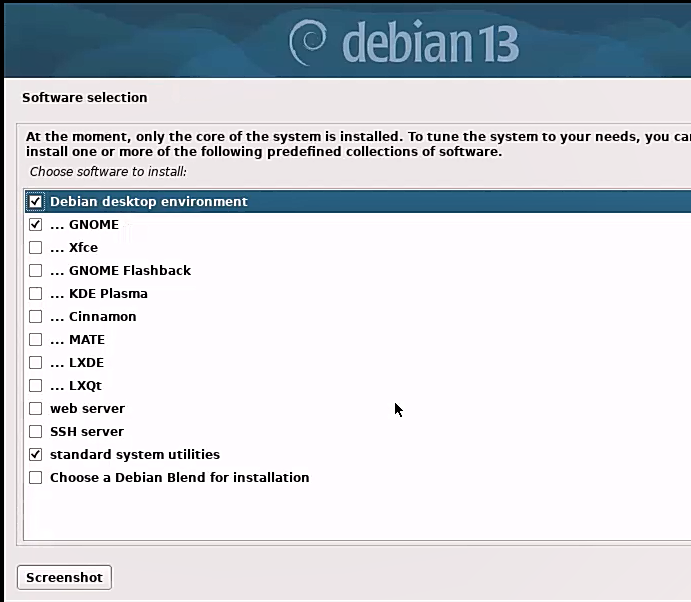
Task: Enable the SSH server checkbox
Action: click(x=36, y=432)
